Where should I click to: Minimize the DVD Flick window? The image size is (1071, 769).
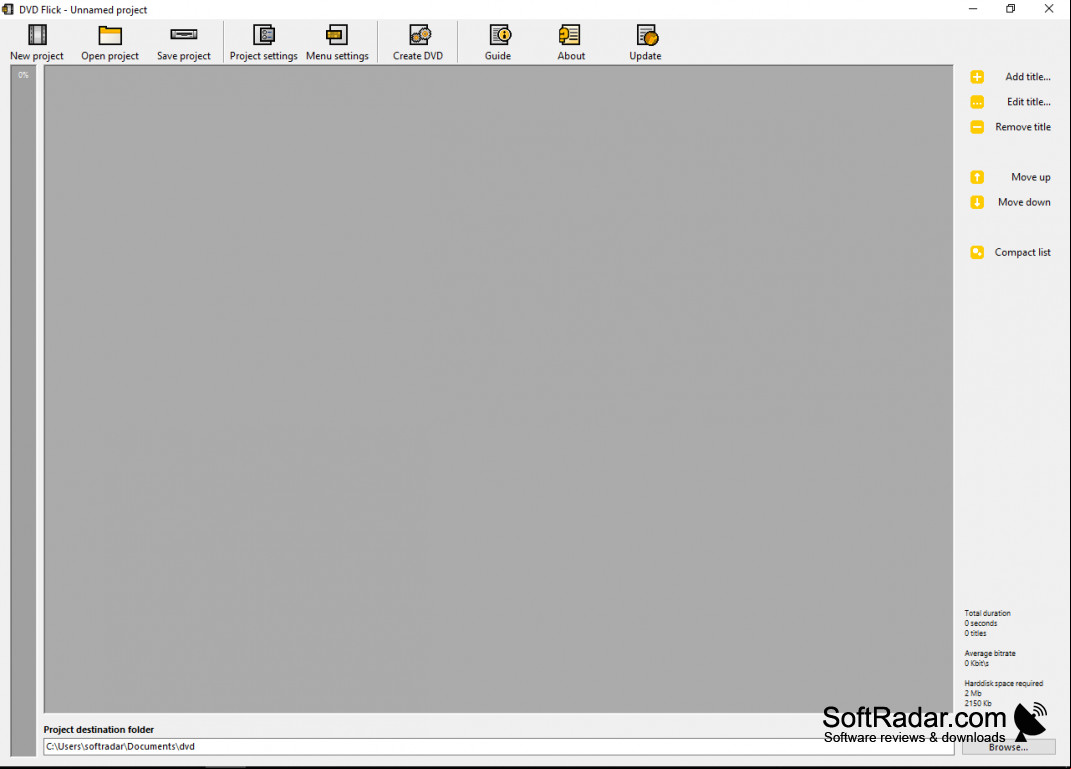point(973,9)
